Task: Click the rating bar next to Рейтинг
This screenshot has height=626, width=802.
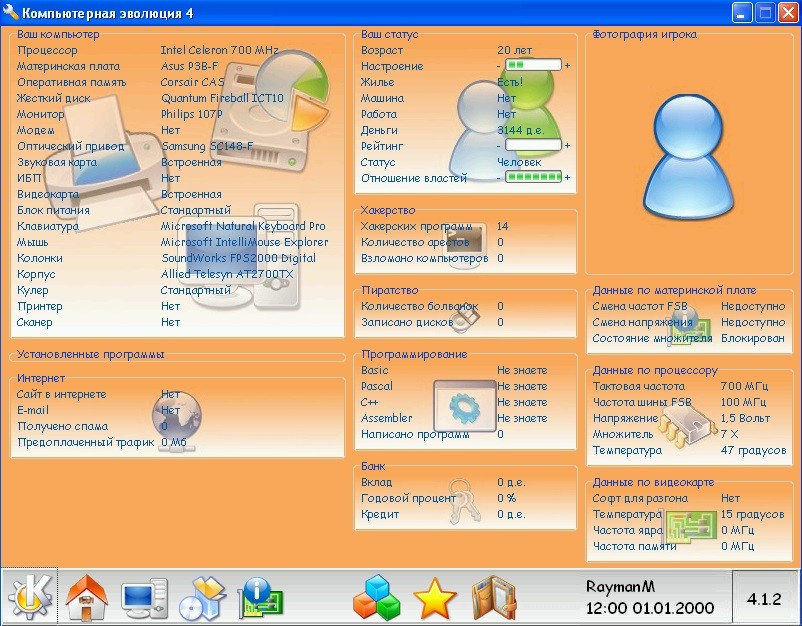Action: (x=533, y=145)
